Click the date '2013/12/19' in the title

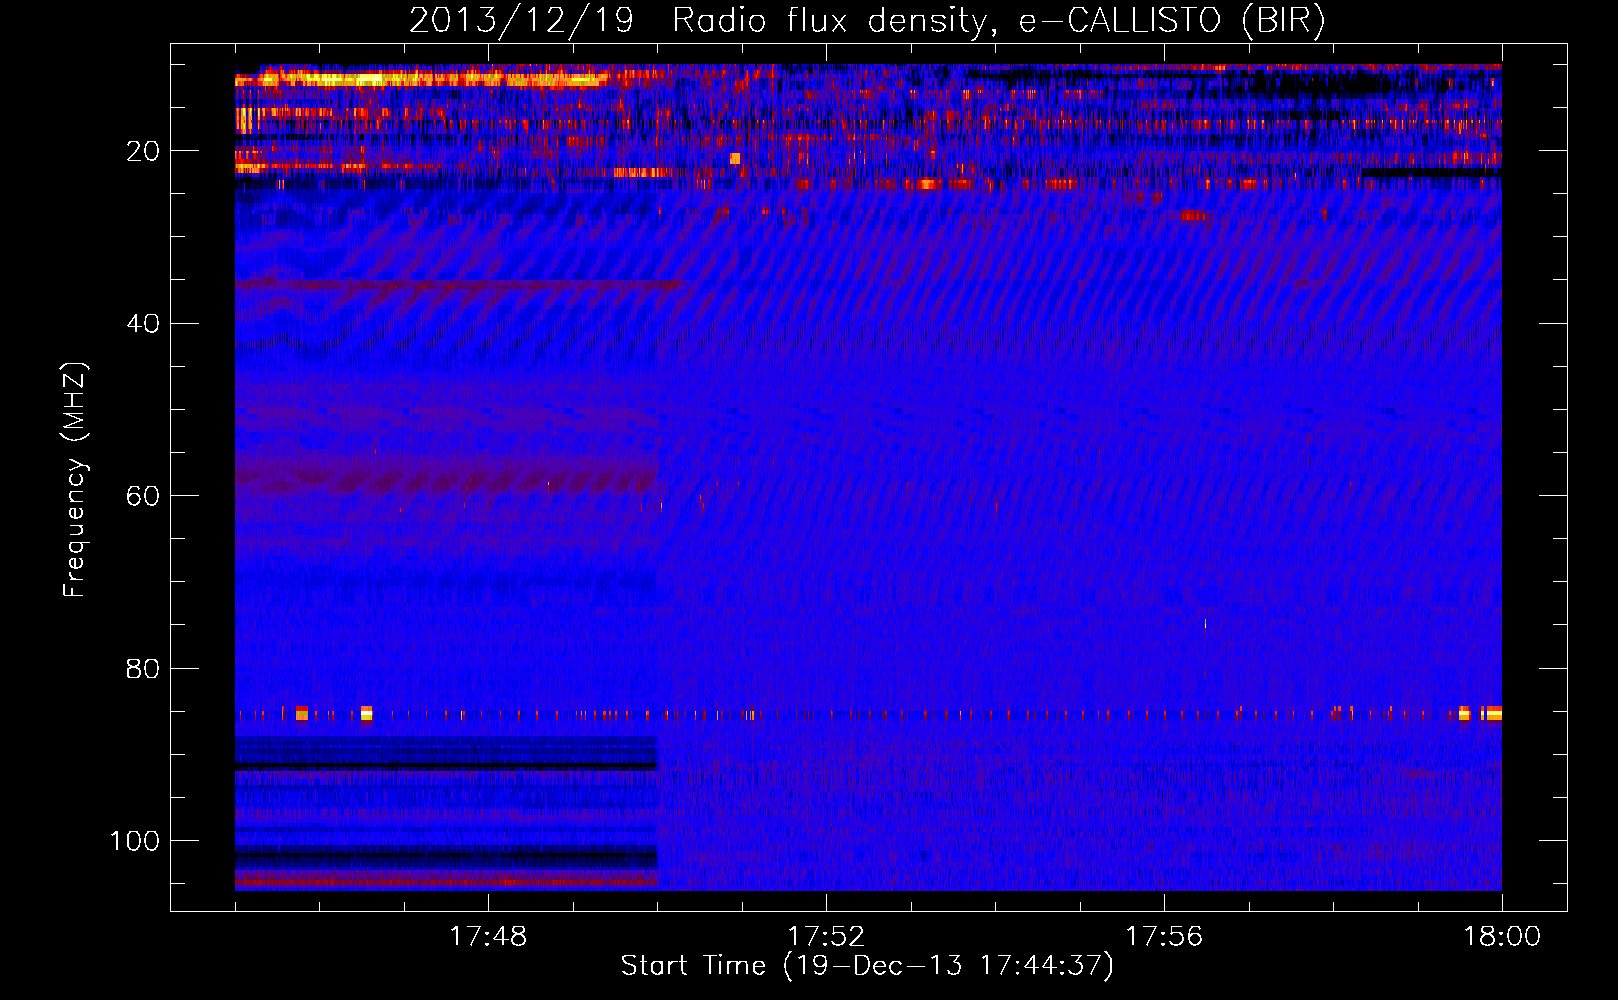(521, 20)
